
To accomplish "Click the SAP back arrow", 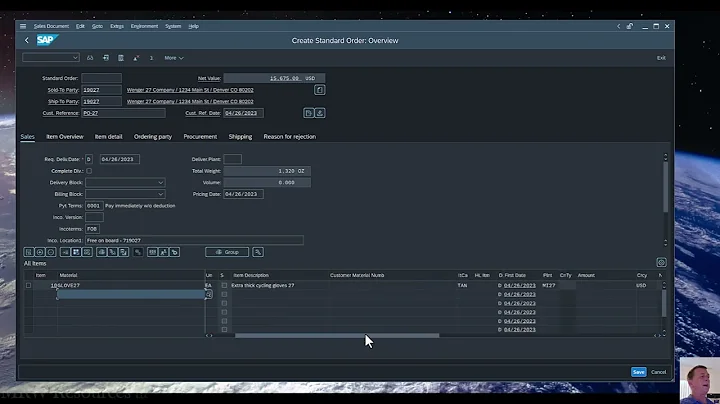I will pyautogui.click(x=27, y=40).
